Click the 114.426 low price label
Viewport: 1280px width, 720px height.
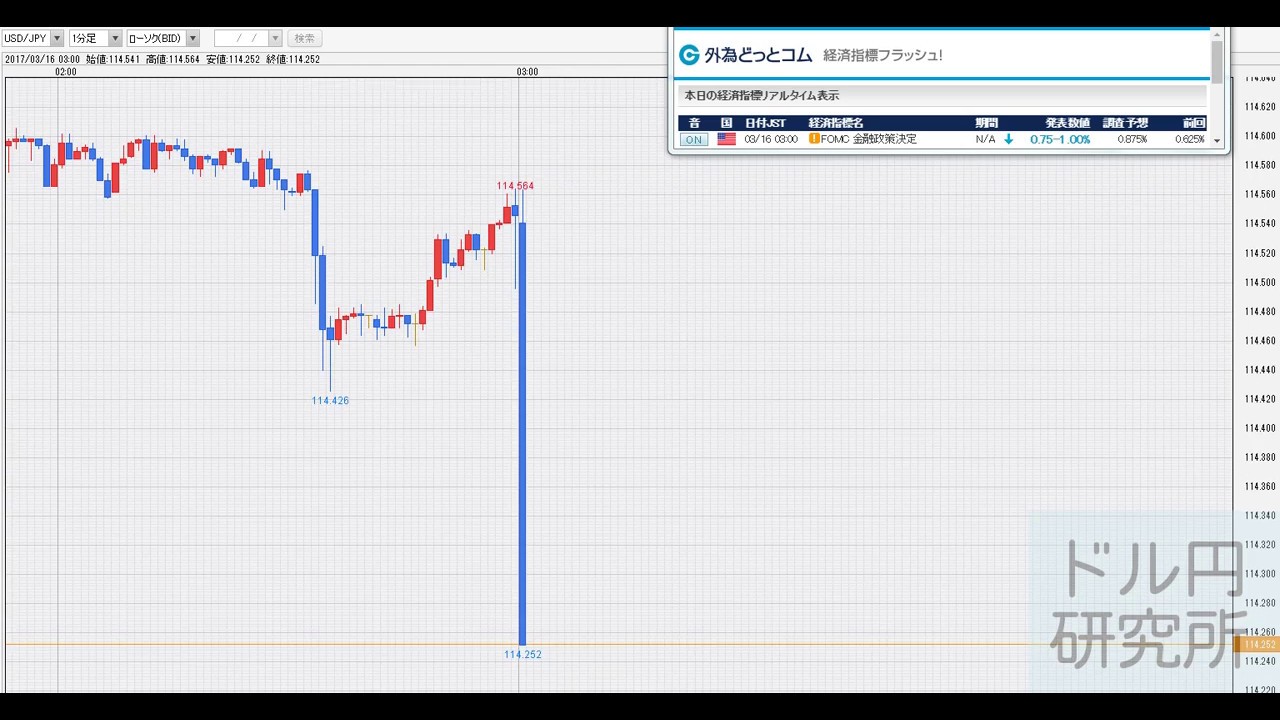(x=330, y=400)
